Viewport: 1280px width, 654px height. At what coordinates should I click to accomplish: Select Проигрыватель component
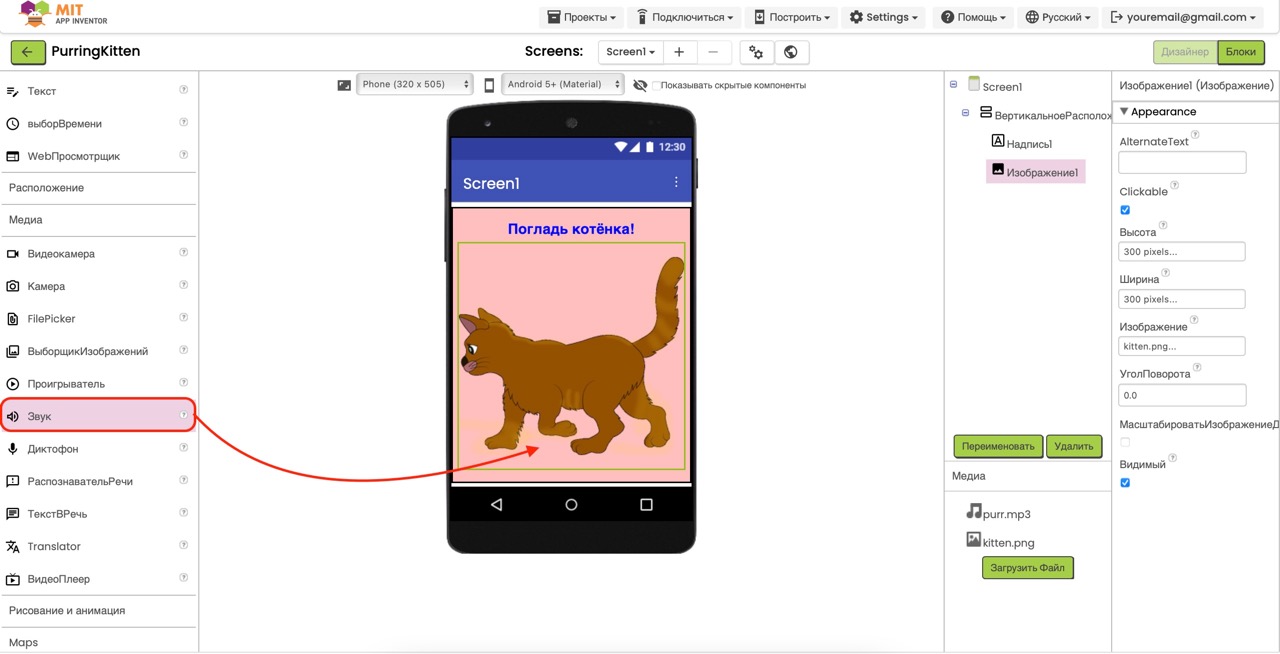point(98,384)
